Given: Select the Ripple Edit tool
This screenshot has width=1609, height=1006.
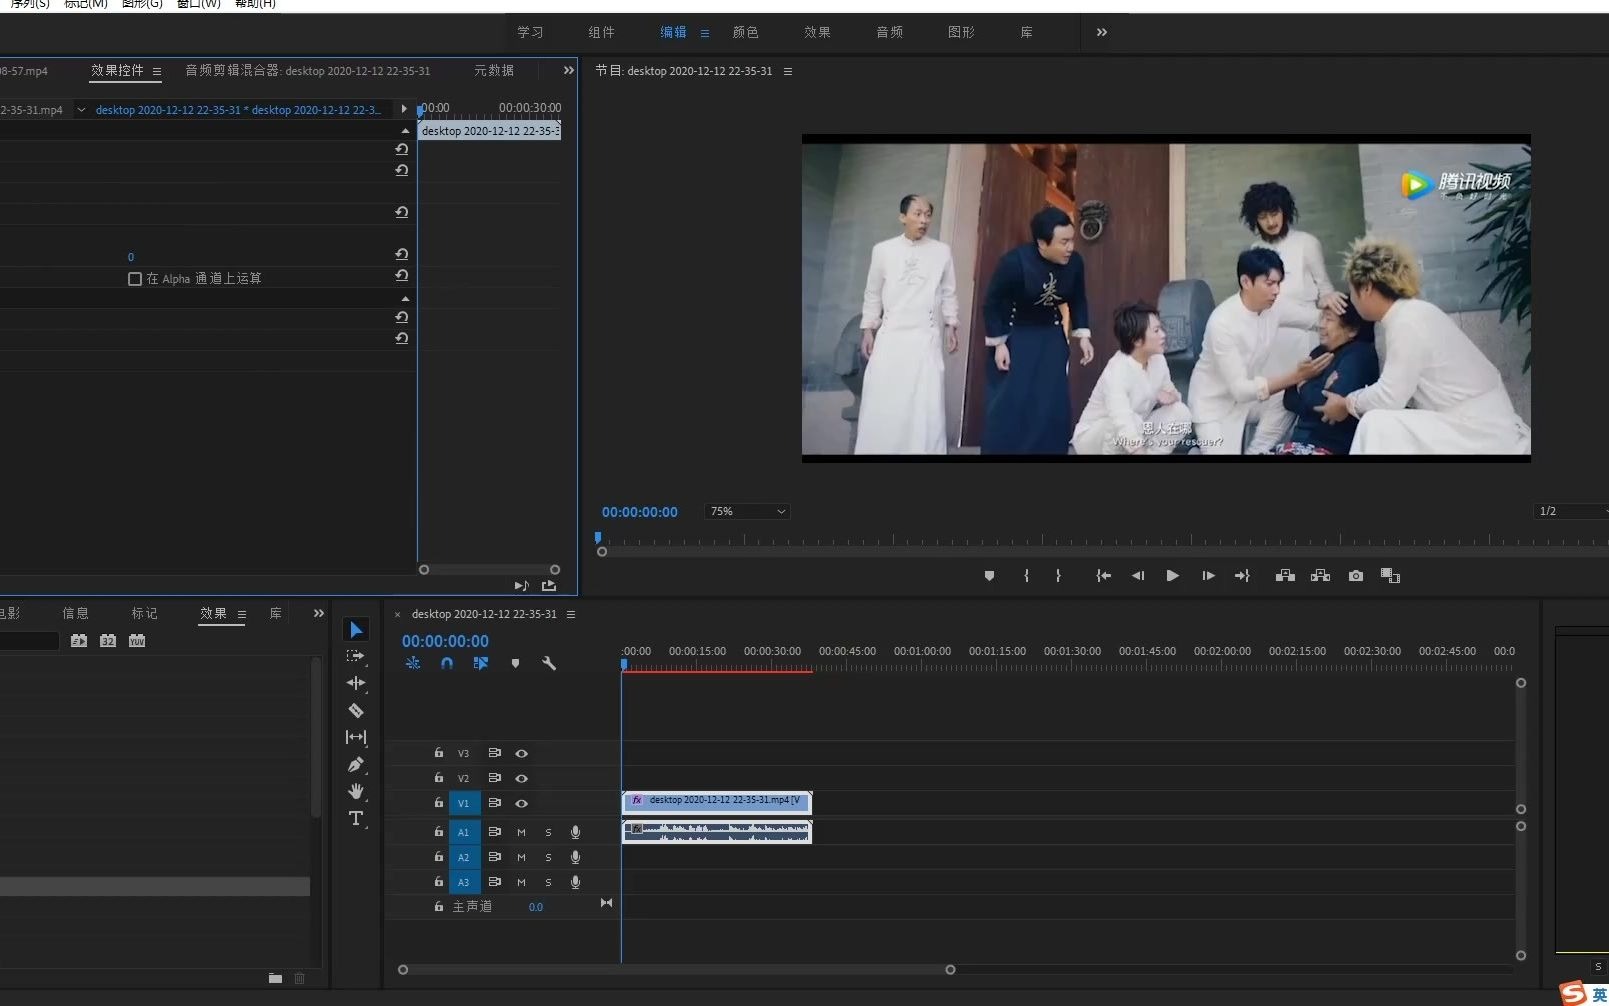Looking at the screenshot, I should tap(356, 683).
